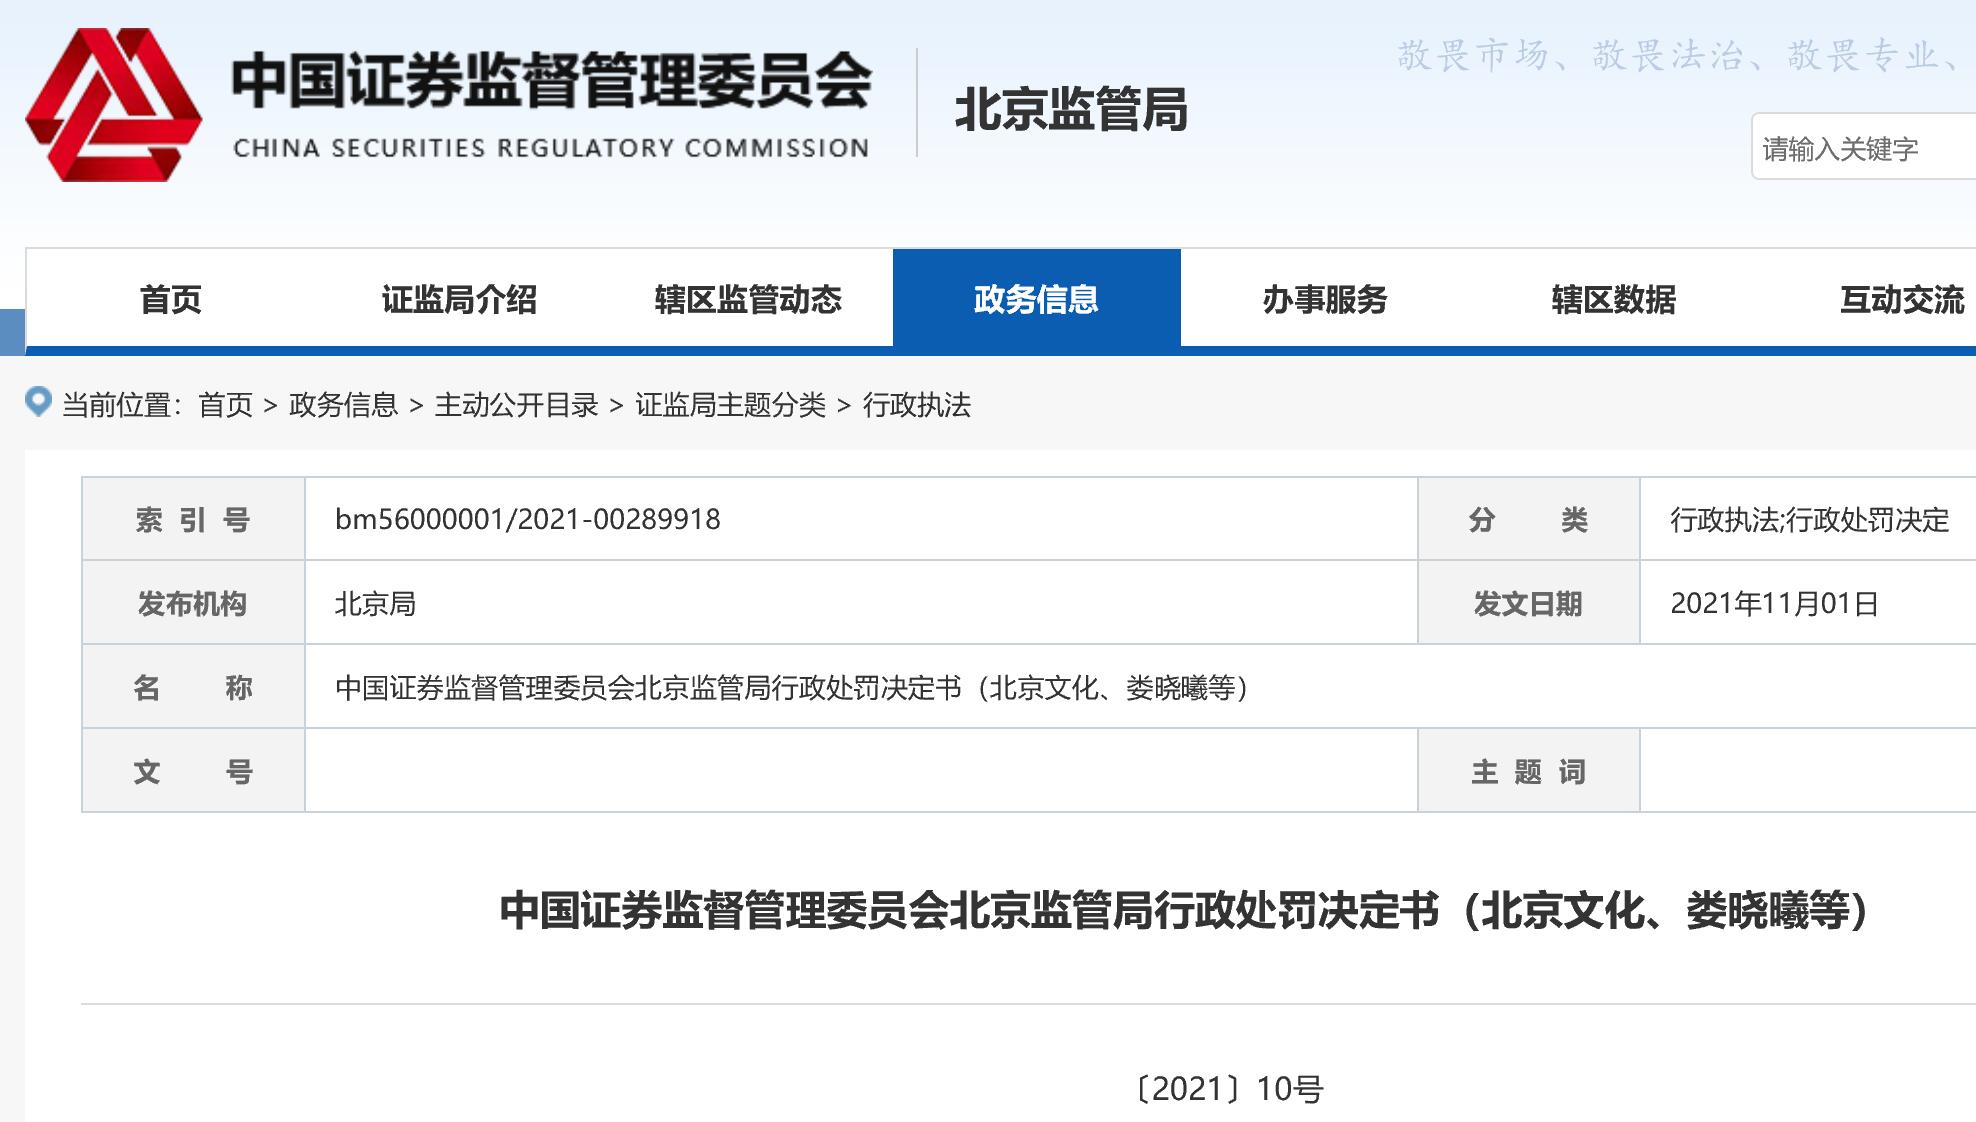
Task: Click the CSRC red logo emblem
Action: (113, 105)
